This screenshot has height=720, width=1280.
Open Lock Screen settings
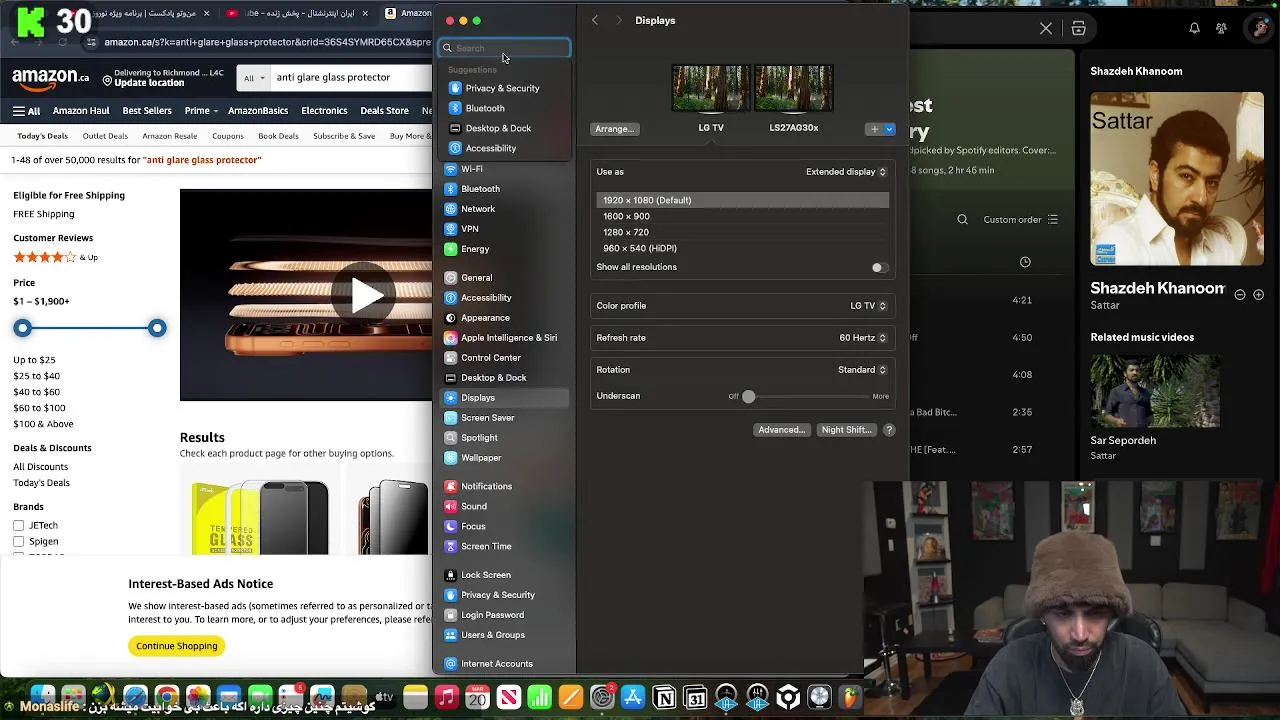[x=505, y=575]
